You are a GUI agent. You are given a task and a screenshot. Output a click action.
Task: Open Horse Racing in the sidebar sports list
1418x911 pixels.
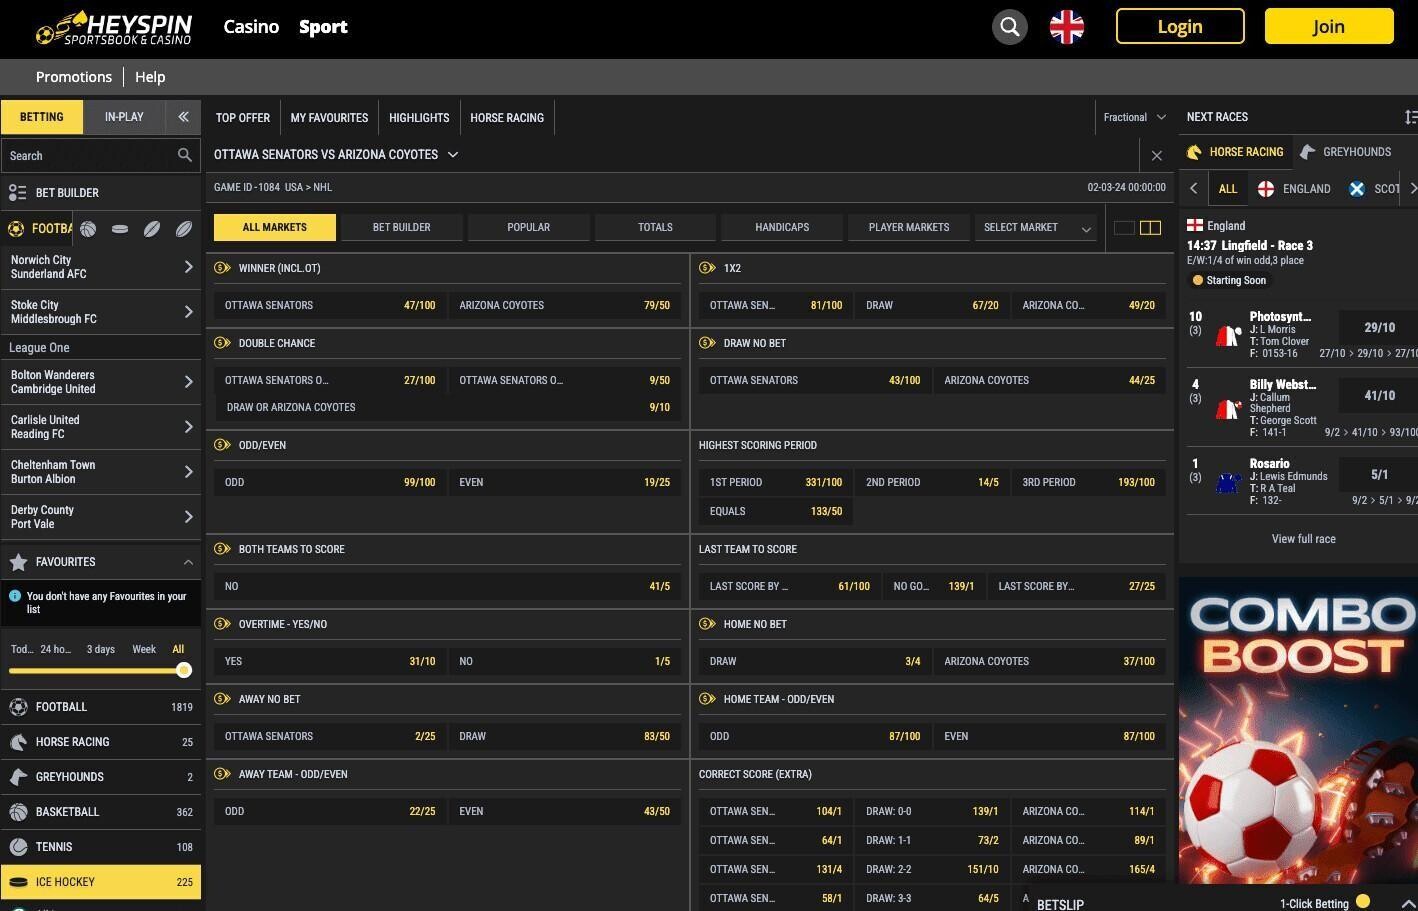101,742
